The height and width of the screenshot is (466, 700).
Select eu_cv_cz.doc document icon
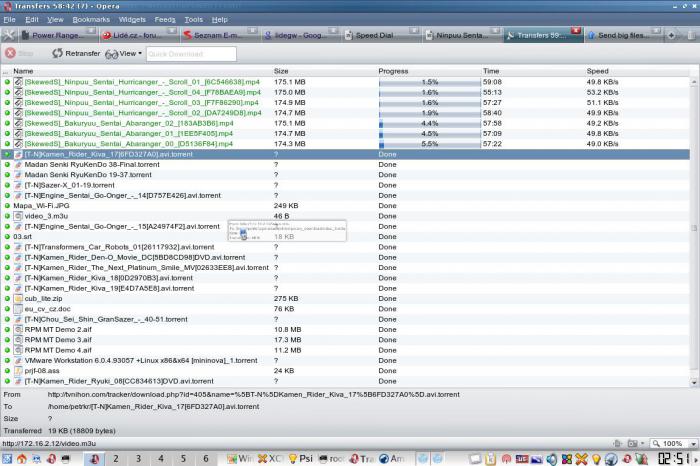(18, 309)
